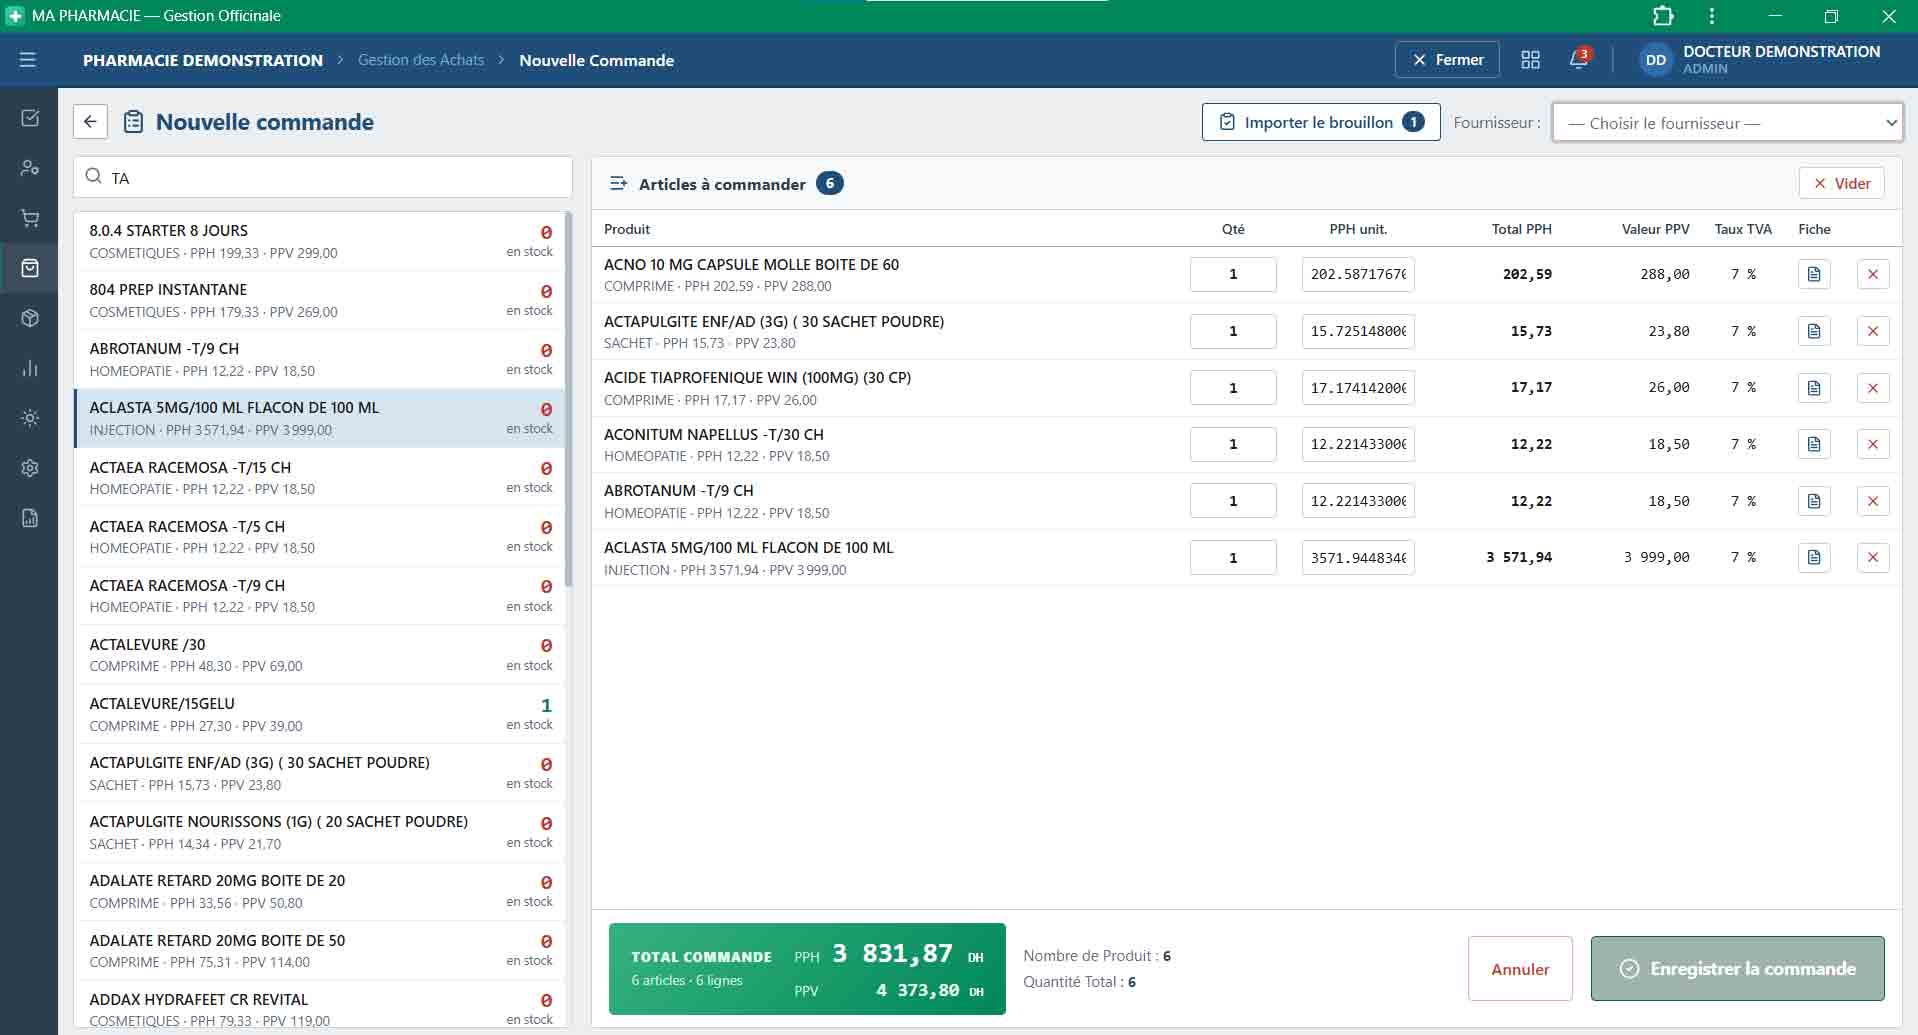Image resolution: width=1918 pixels, height=1035 pixels.
Task: Click the DOCTEUR DEMONSTRATION user name
Action: click(x=1781, y=52)
